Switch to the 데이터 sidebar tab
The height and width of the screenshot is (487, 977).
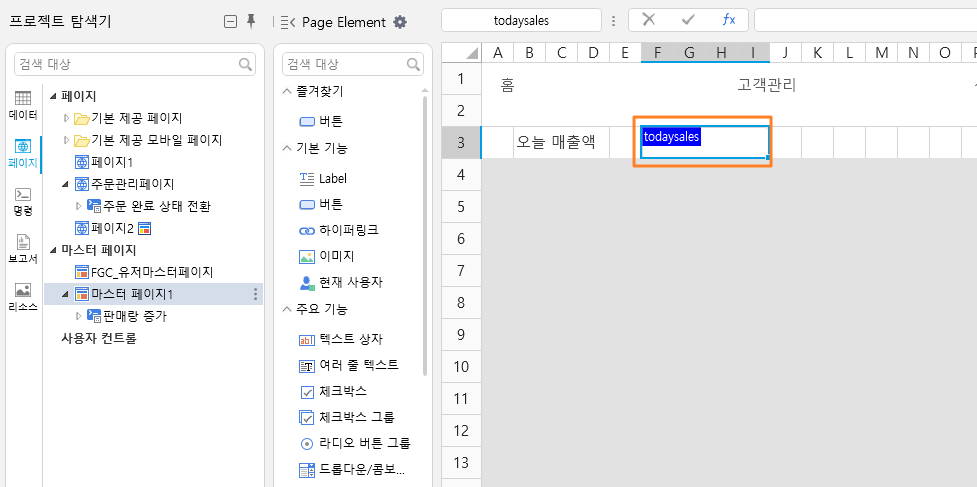tap(23, 106)
